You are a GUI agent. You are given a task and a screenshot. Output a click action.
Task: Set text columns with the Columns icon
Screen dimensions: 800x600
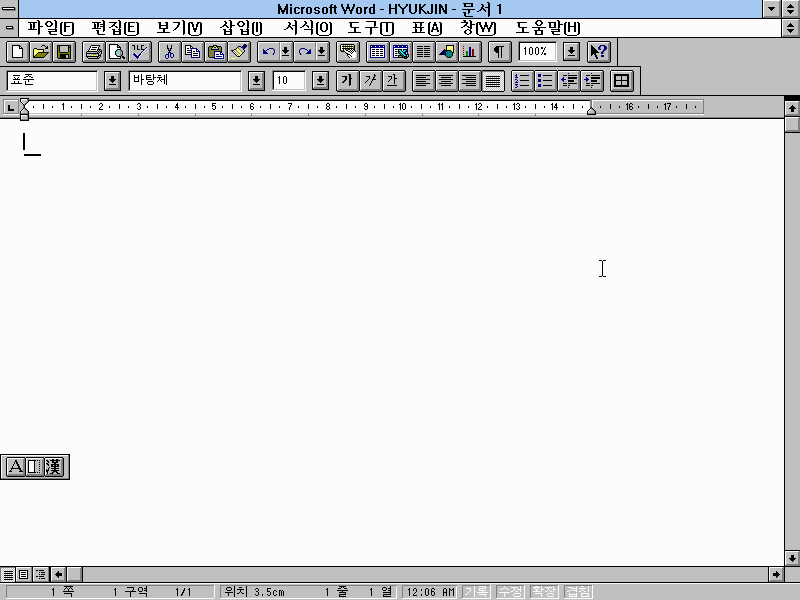coord(423,52)
